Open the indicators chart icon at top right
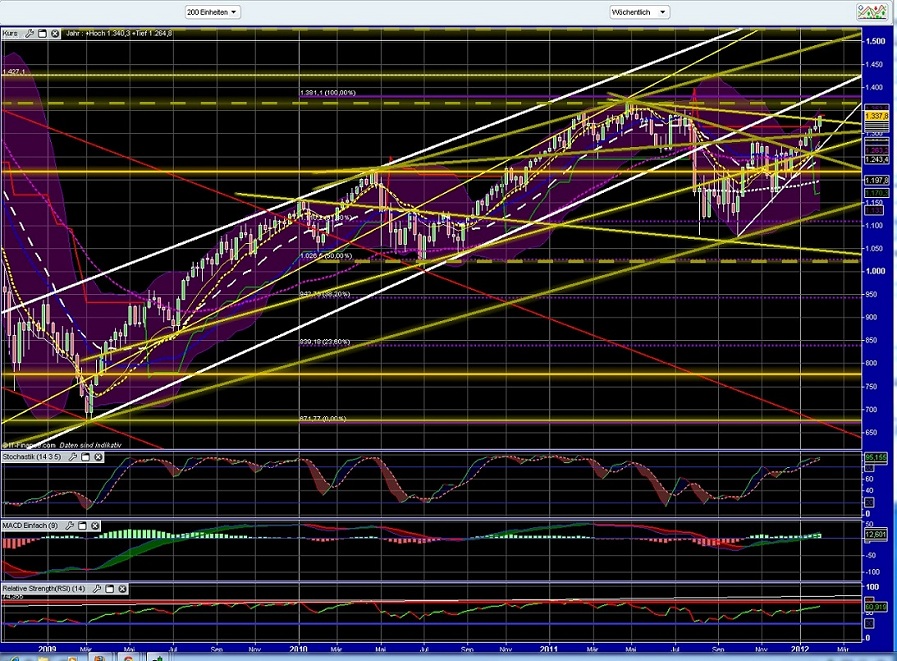This screenshot has height=661, width=897. coord(871,12)
